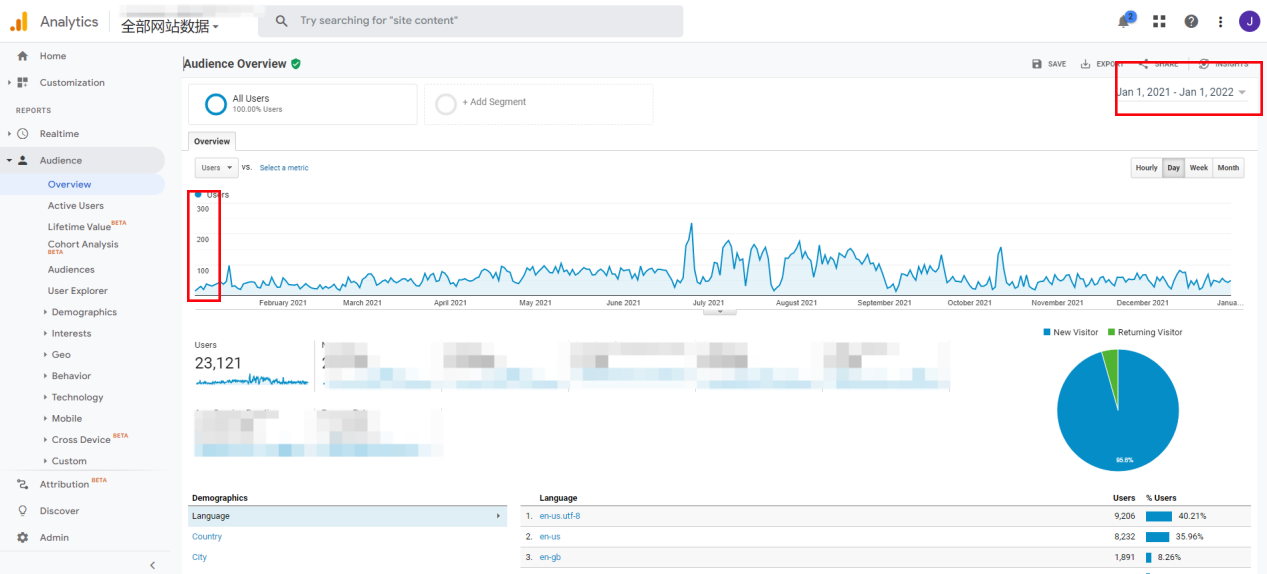Open the three-dot more options menu

pos(1220,21)
